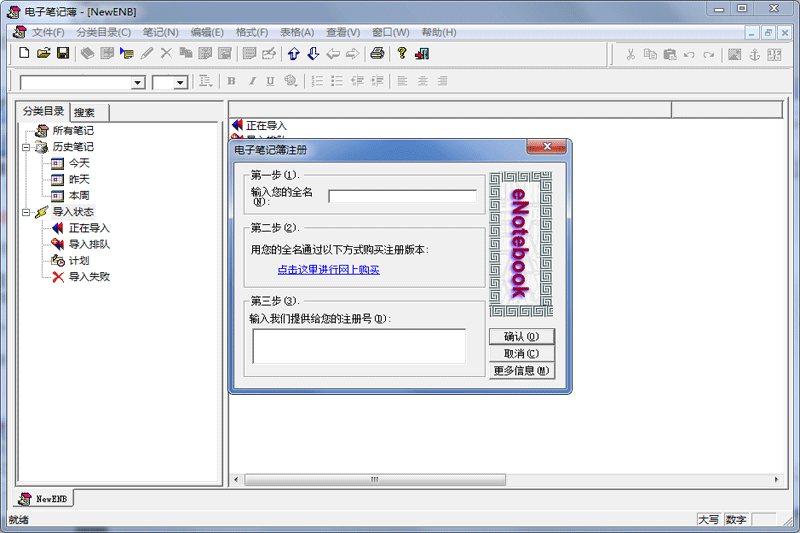
Task: Click the stacked books toolbar icon
Action: [x=88, y=53]
